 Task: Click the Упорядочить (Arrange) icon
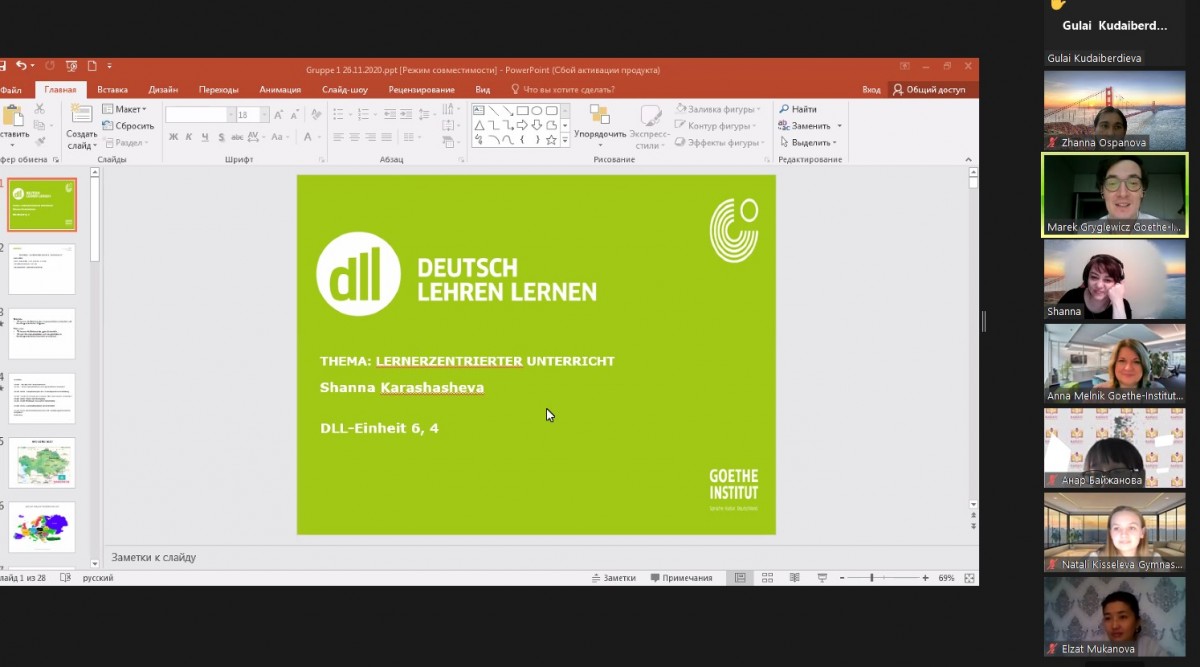click(599, 115)
